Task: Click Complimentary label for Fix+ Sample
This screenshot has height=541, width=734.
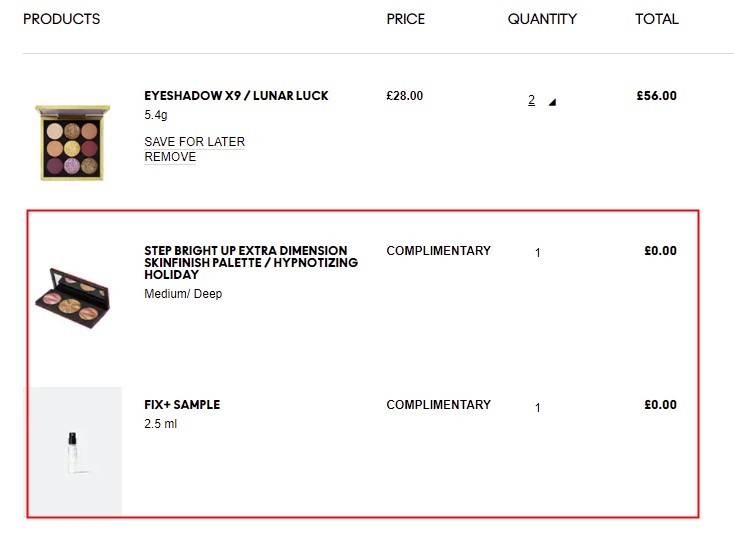Action: pos(439,405)
